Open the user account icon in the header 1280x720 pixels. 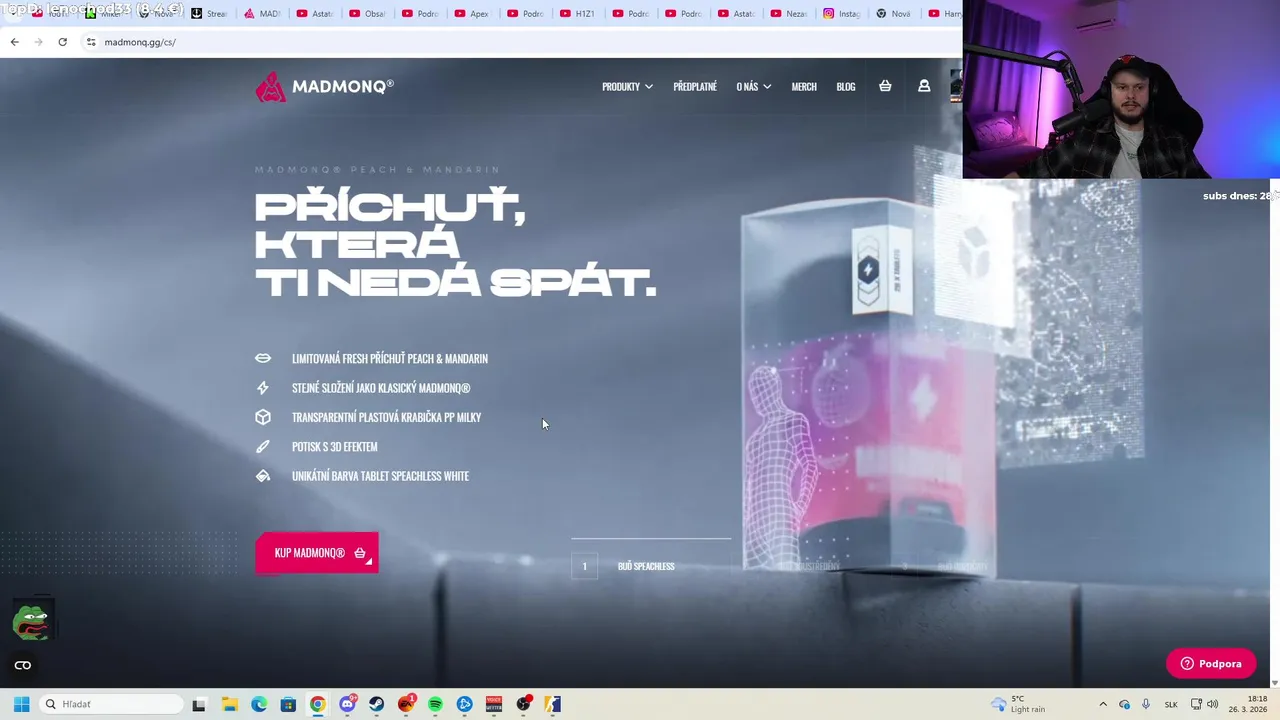click(924, 86)
